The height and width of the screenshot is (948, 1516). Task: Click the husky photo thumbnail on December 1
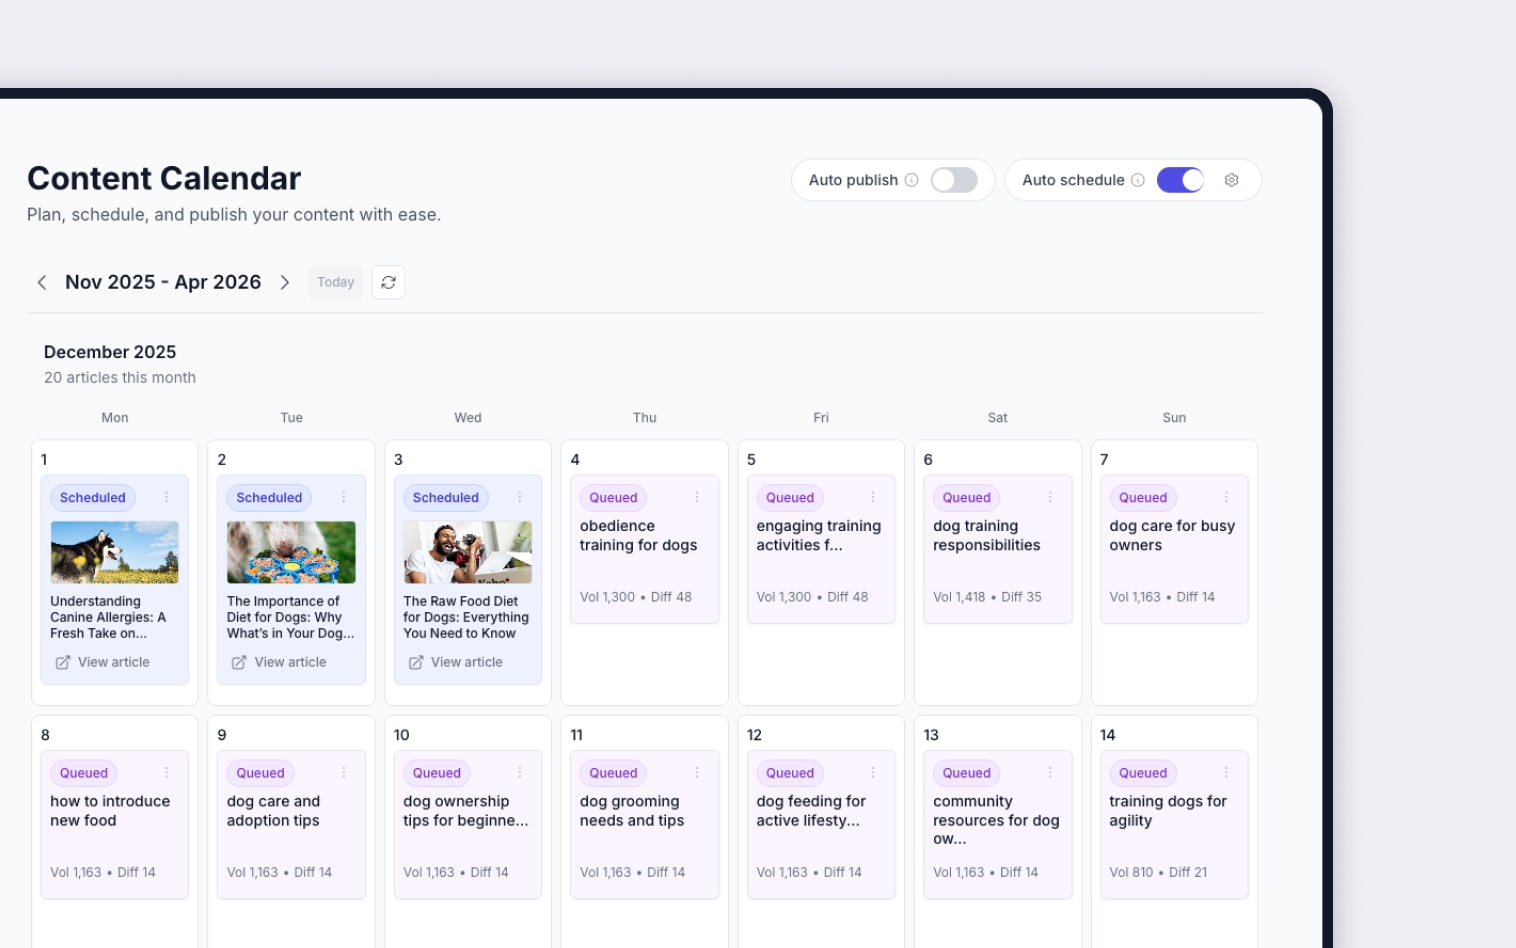[x=114, y=551]
